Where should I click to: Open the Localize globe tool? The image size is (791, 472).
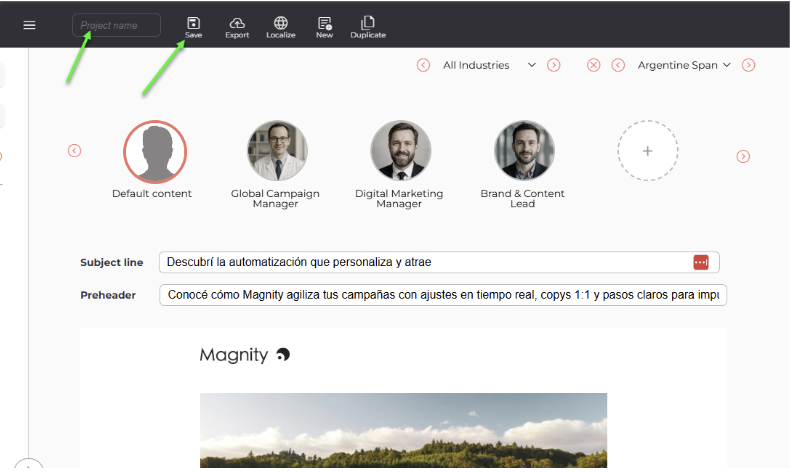281,23
